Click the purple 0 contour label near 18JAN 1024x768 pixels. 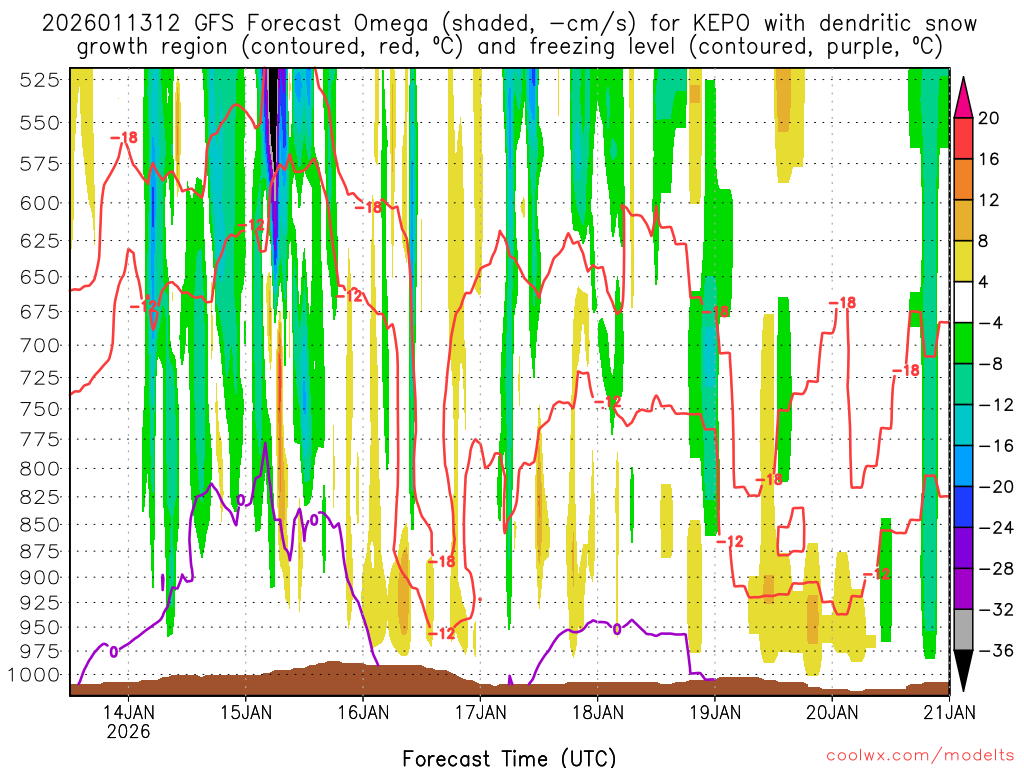(617, 629)
